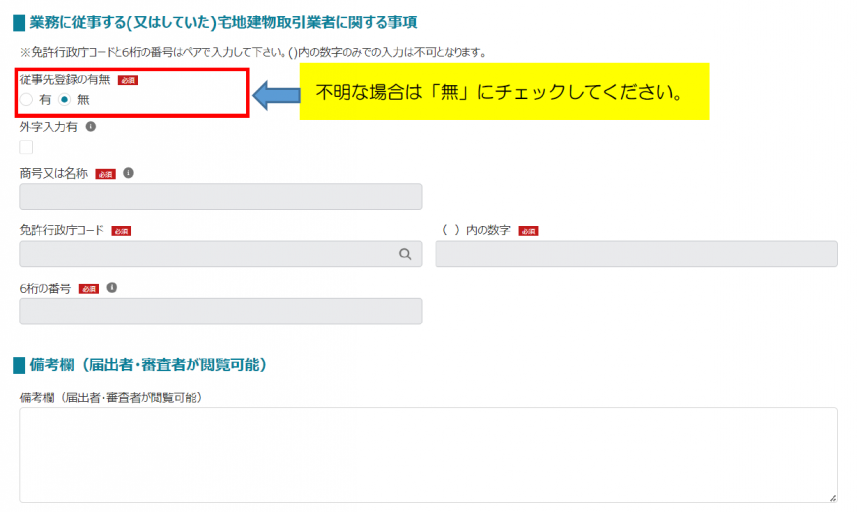
Task: Check the 外字入力有 checkbox
Action: click(x=26, y=147)
